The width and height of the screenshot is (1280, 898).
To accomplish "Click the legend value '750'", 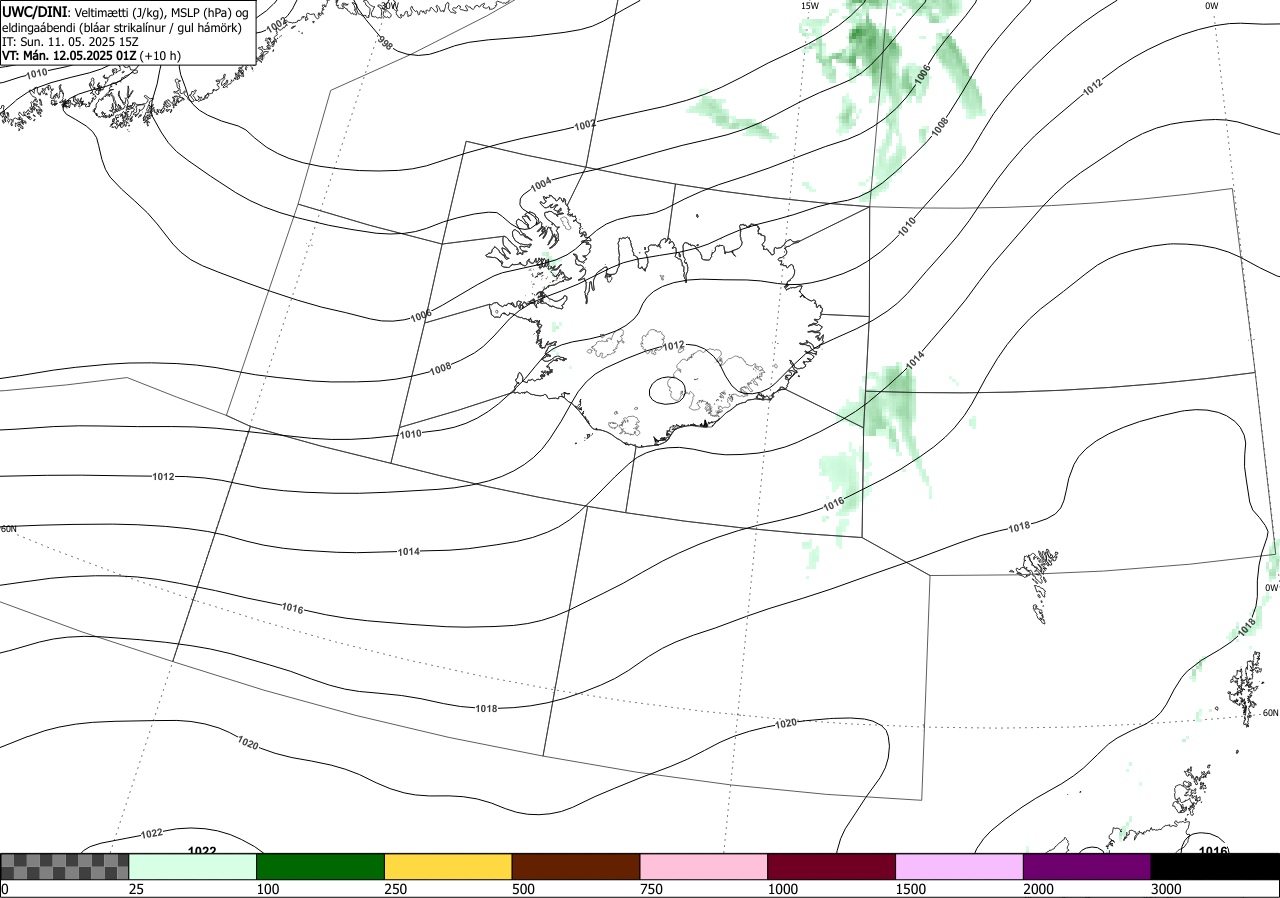I will pos(651,889).
